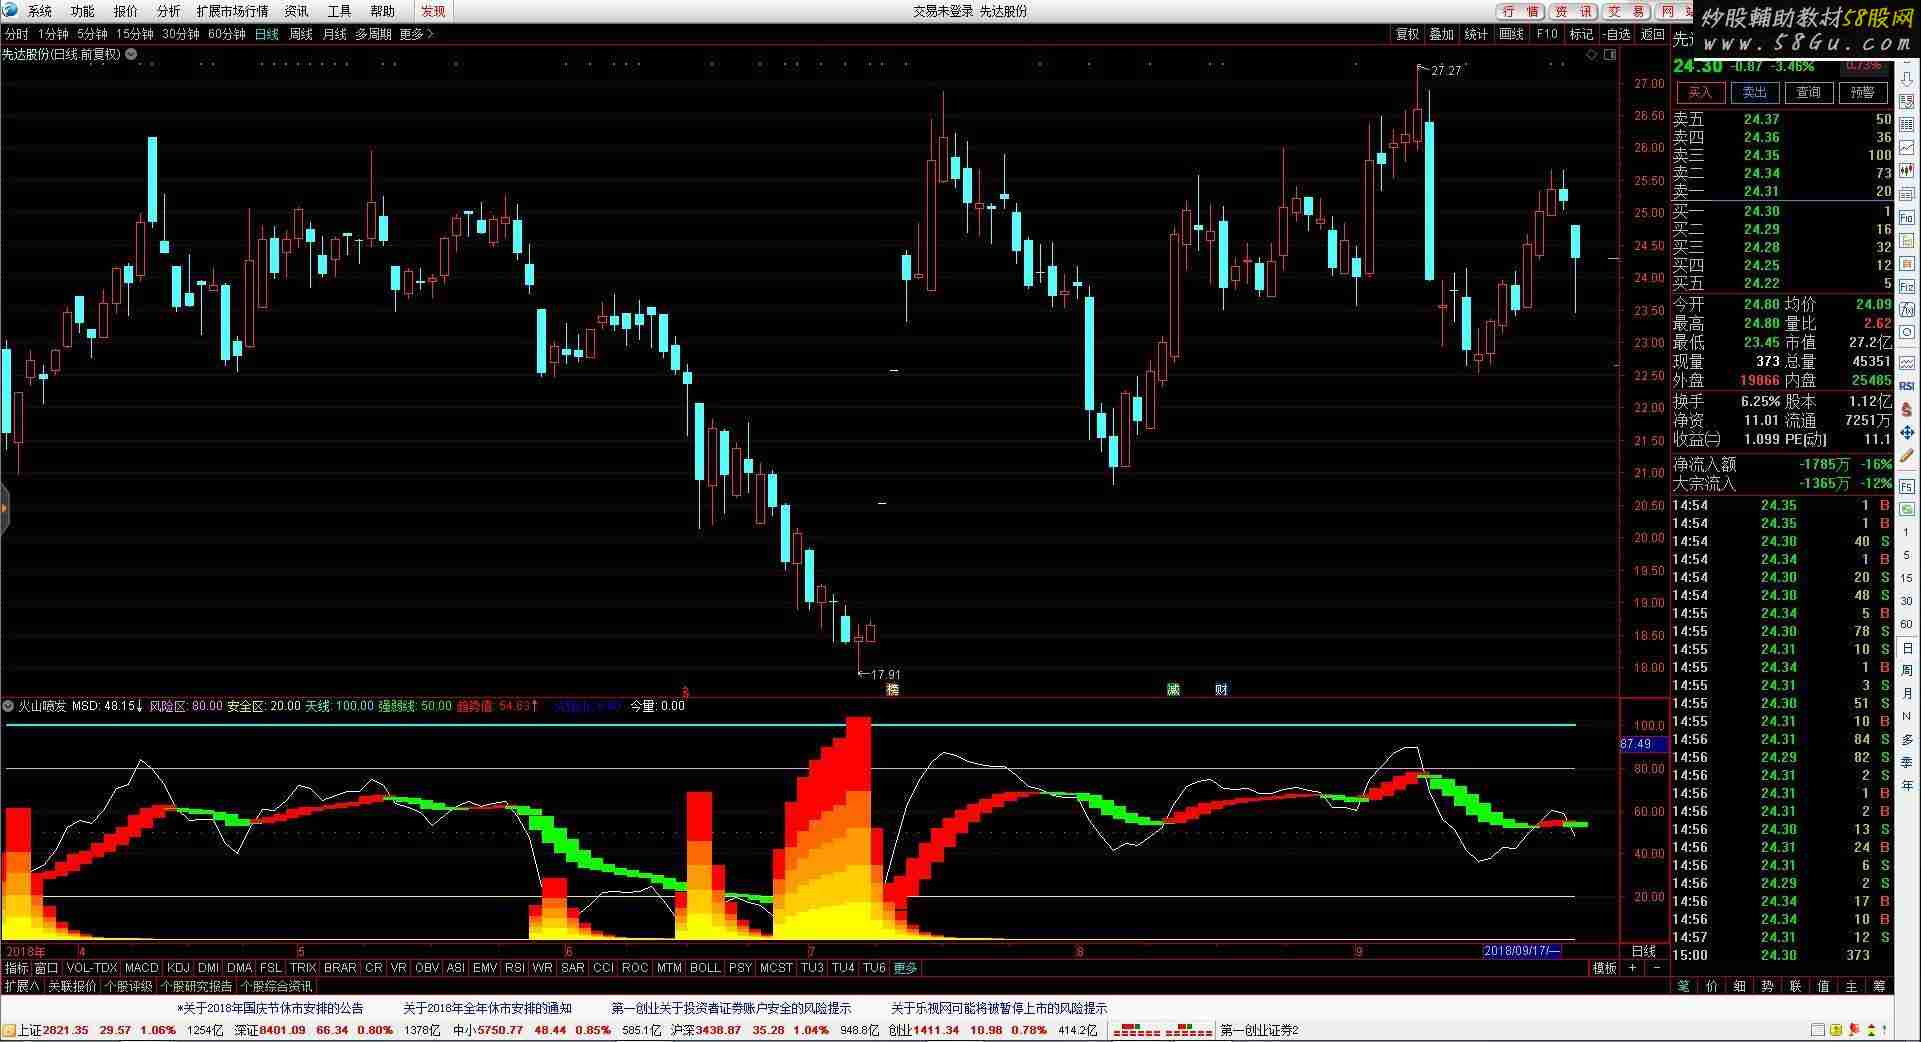Click the '年' yearly period in right sidebar
This screenshot has width=1921, height=1042.
[x=1906, y=785]
